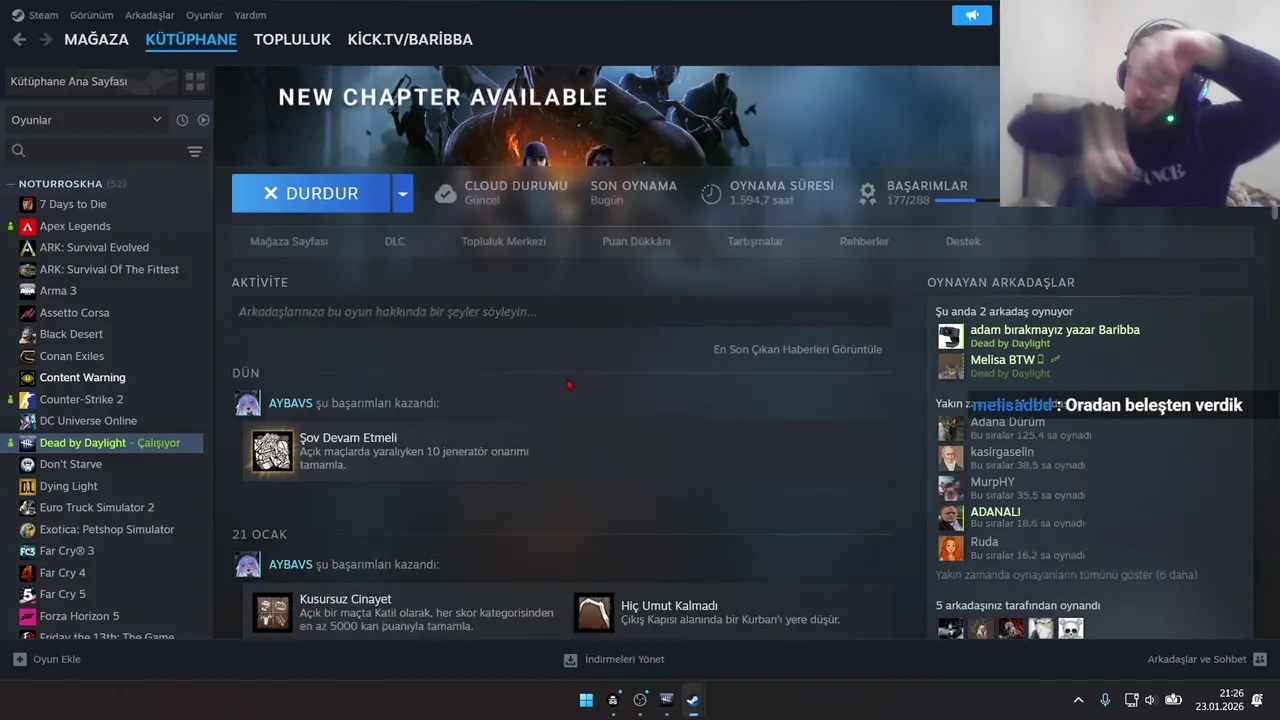Select the Dead by Daylight running entry
The image size is (1280, 720).
point(104,443)
